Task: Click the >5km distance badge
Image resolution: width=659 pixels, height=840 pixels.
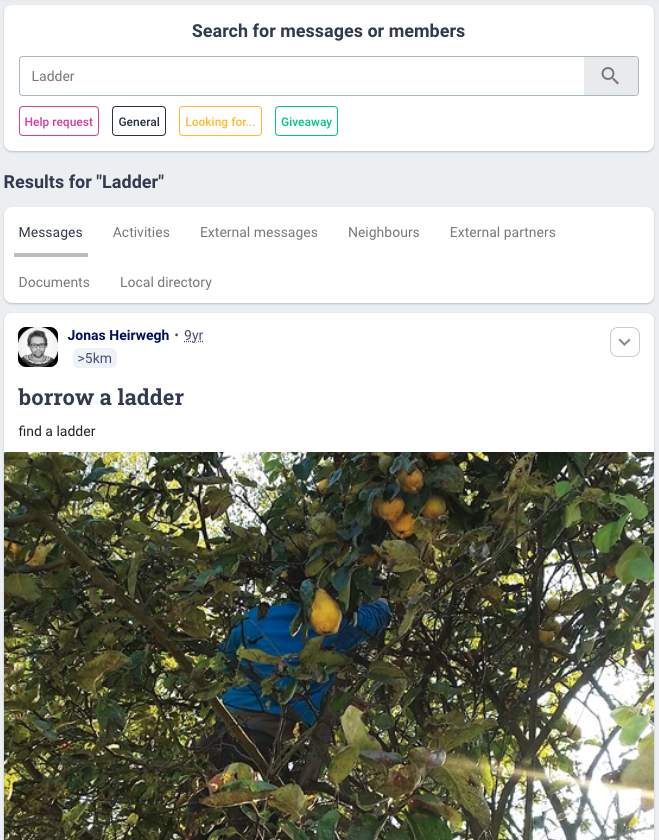Action: (x=95, y=358)
